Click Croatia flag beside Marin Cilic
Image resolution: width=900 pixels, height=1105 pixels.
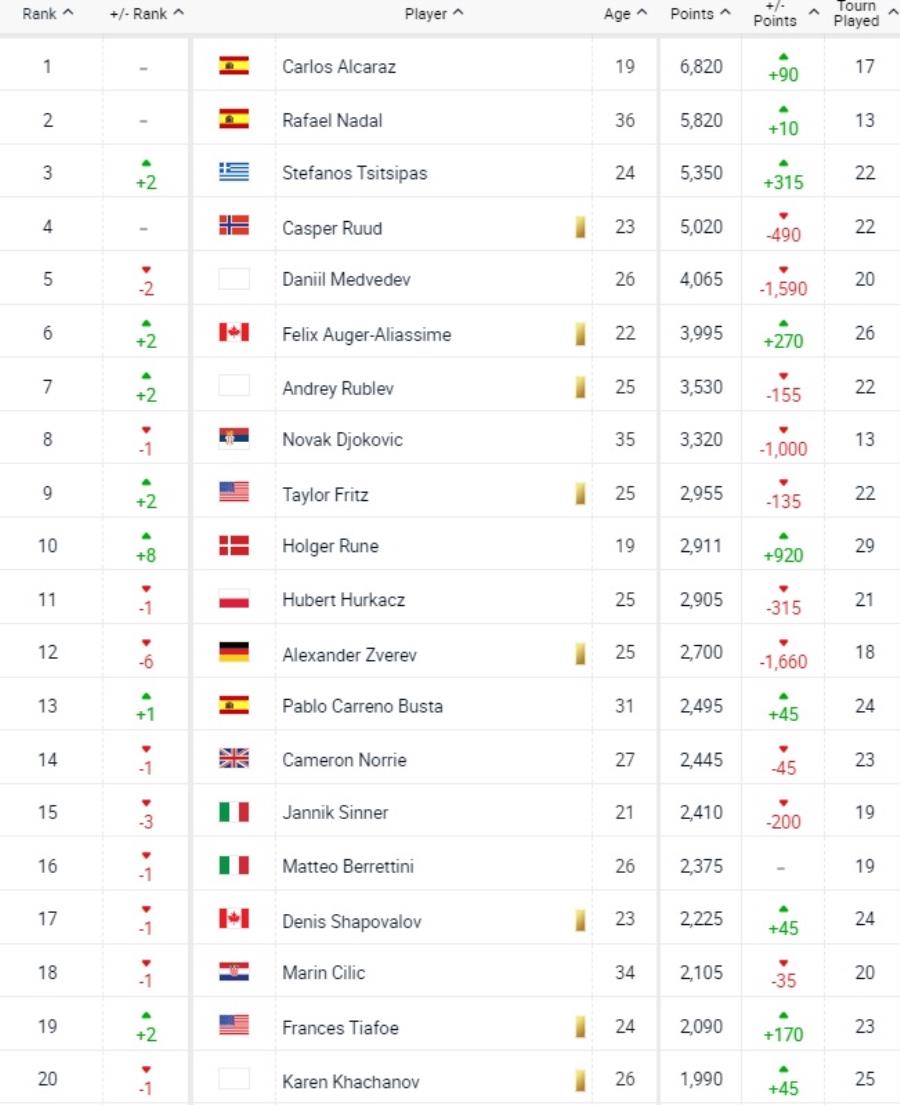pos(234,972)
